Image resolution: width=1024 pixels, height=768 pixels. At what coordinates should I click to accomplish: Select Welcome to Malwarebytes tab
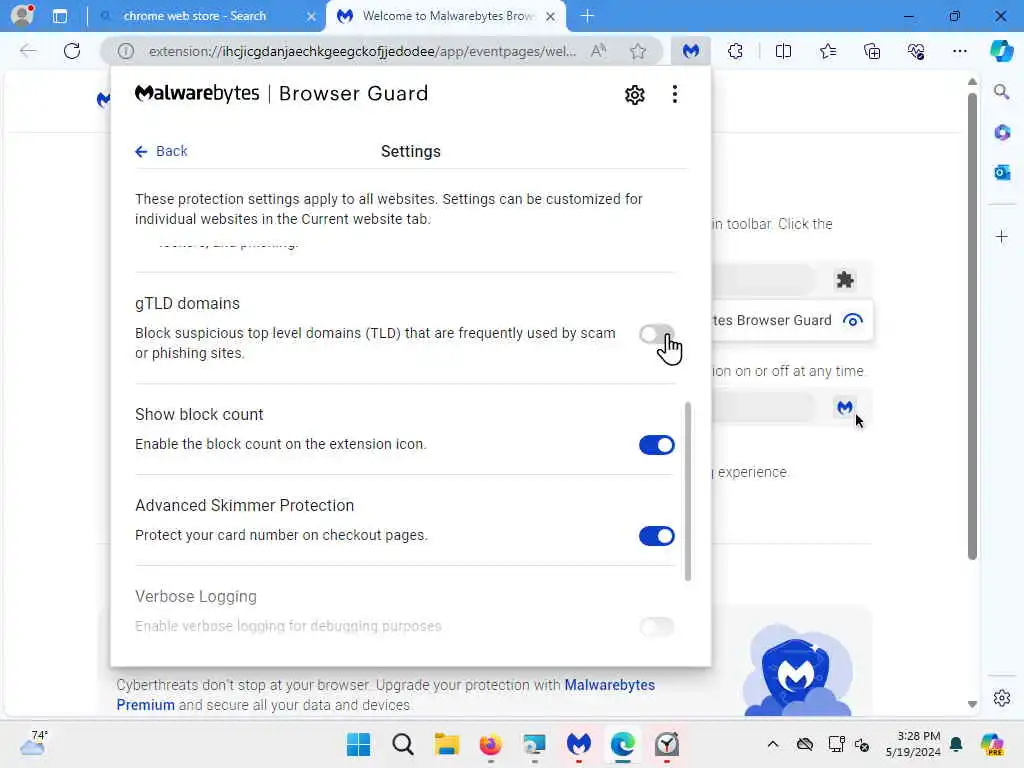[x=446, y=16]
